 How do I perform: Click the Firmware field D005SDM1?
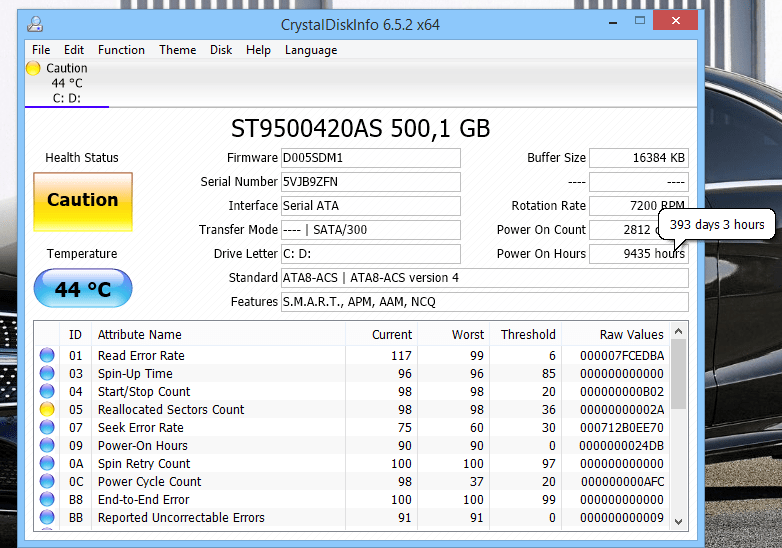(371, 158)
